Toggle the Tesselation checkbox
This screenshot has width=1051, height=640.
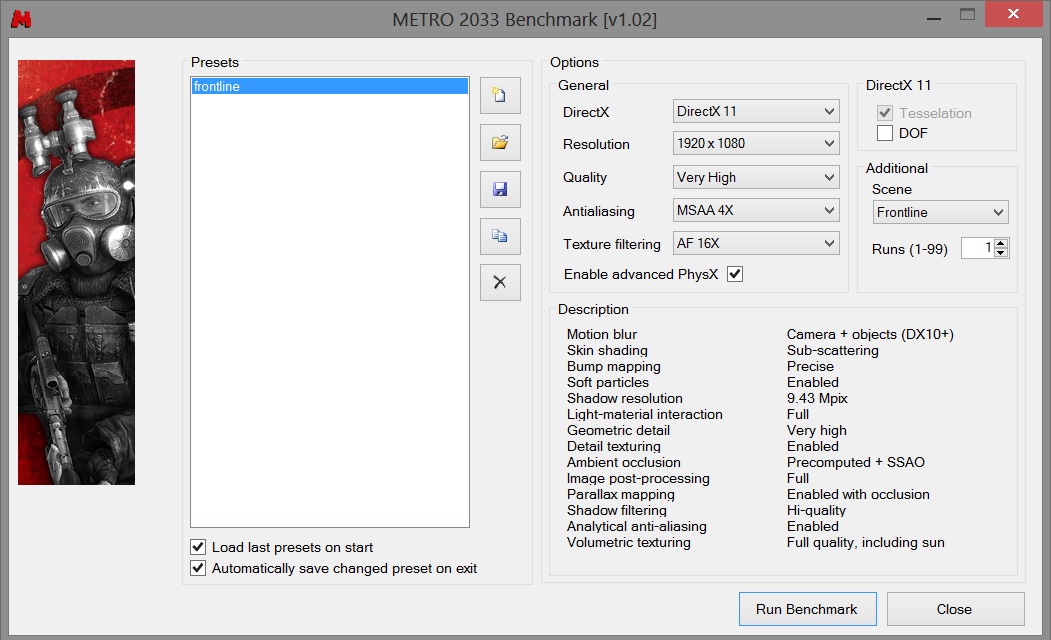[885, 113]
